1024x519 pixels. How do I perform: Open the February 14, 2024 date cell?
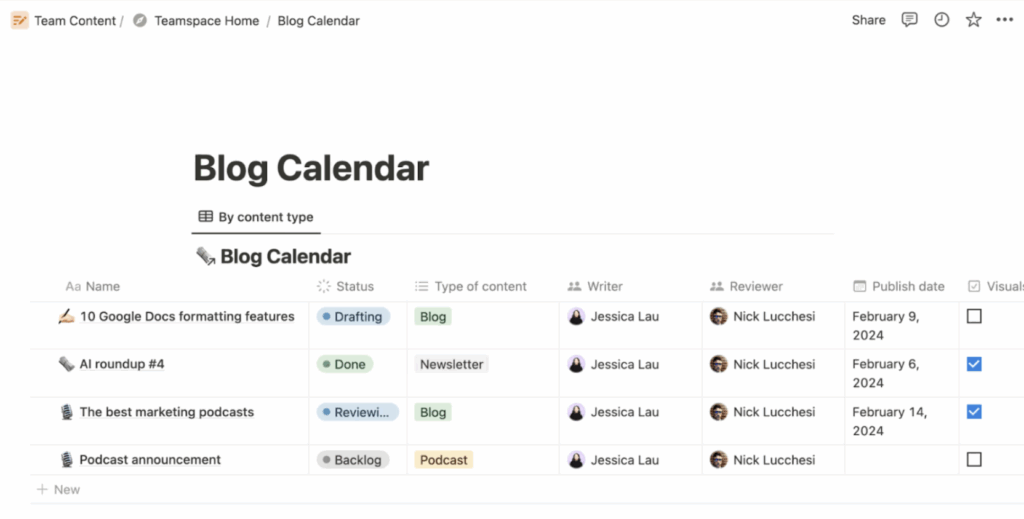point(890,421)
